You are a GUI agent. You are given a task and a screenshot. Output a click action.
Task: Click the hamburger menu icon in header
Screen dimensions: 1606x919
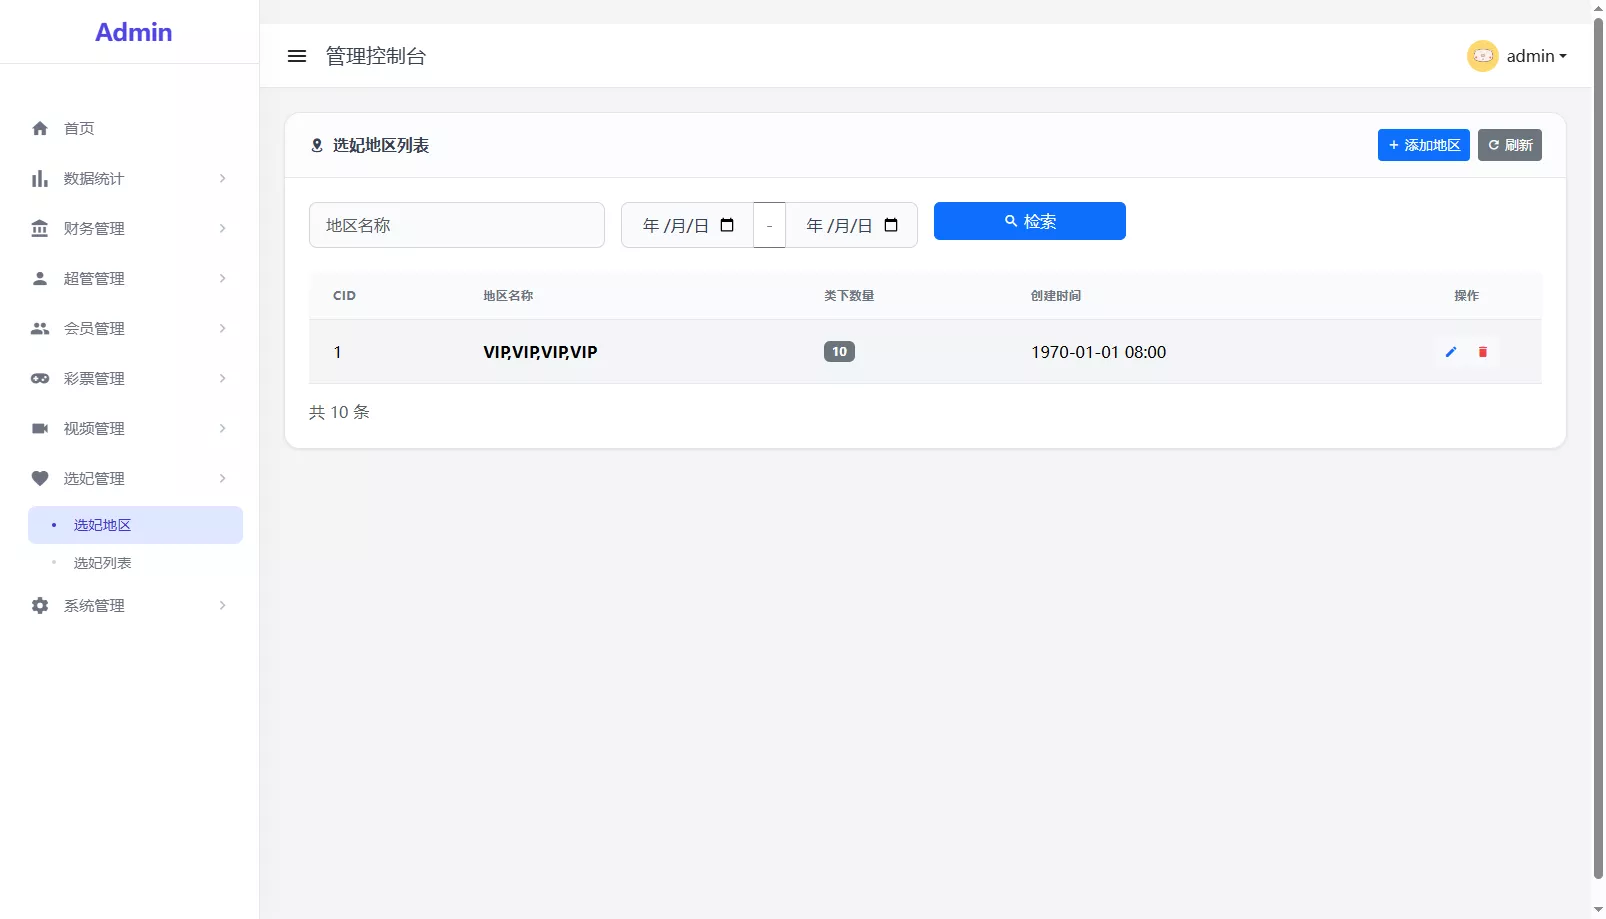coord(296,56)
